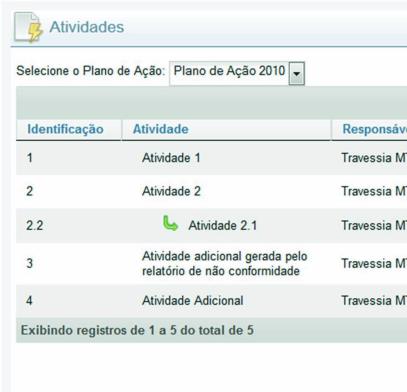Sort by Atividade column header
The height and width of the screenshot is (392, 407).
coord(161,129)
